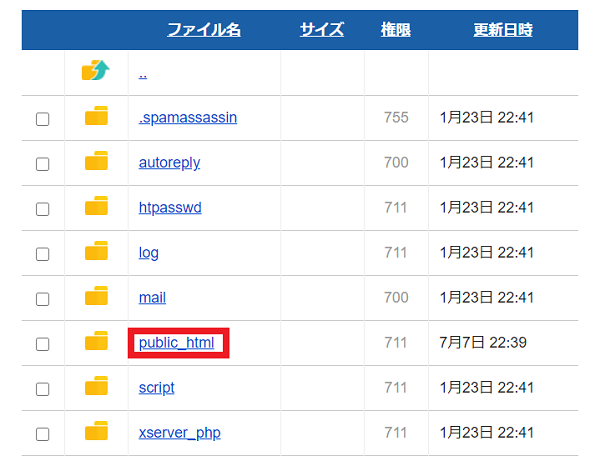
Task: Click the public_html folder icon
Action: point(96,341)
